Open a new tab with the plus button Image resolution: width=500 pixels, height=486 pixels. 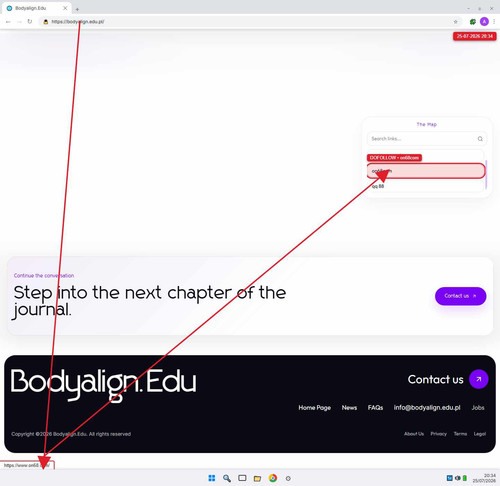[77, 9]
